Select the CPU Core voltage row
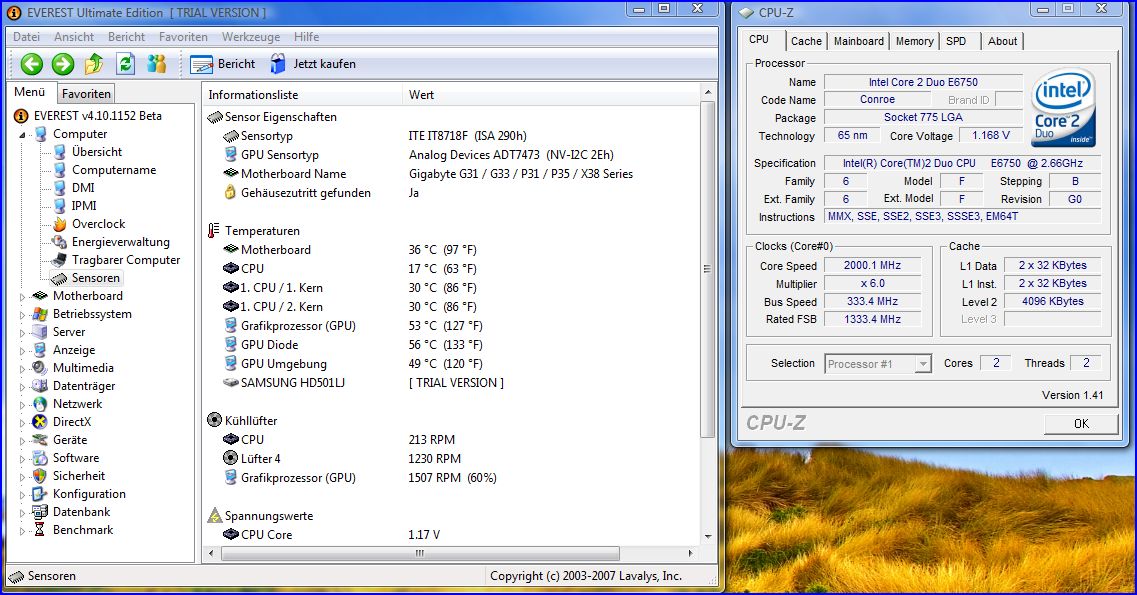 452,535
